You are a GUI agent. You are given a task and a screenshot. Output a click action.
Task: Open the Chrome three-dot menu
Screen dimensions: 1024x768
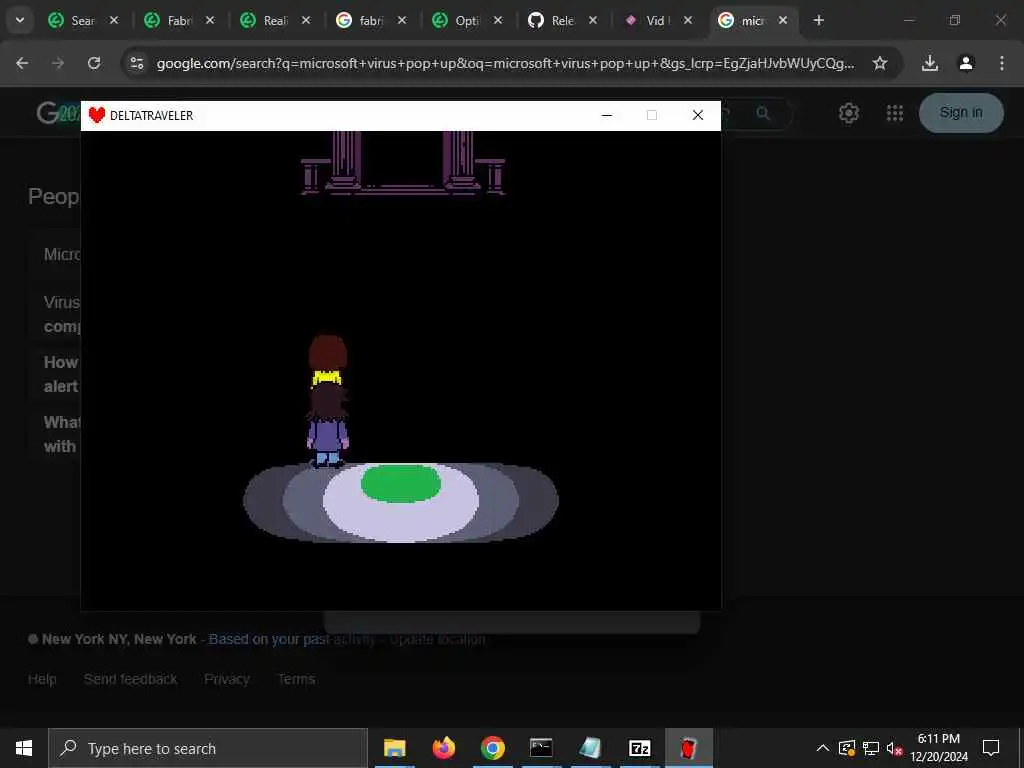tap(1002, 63)
